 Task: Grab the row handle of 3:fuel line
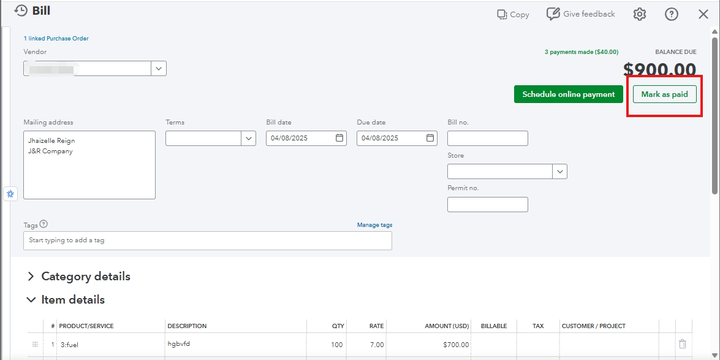[35, 344]
